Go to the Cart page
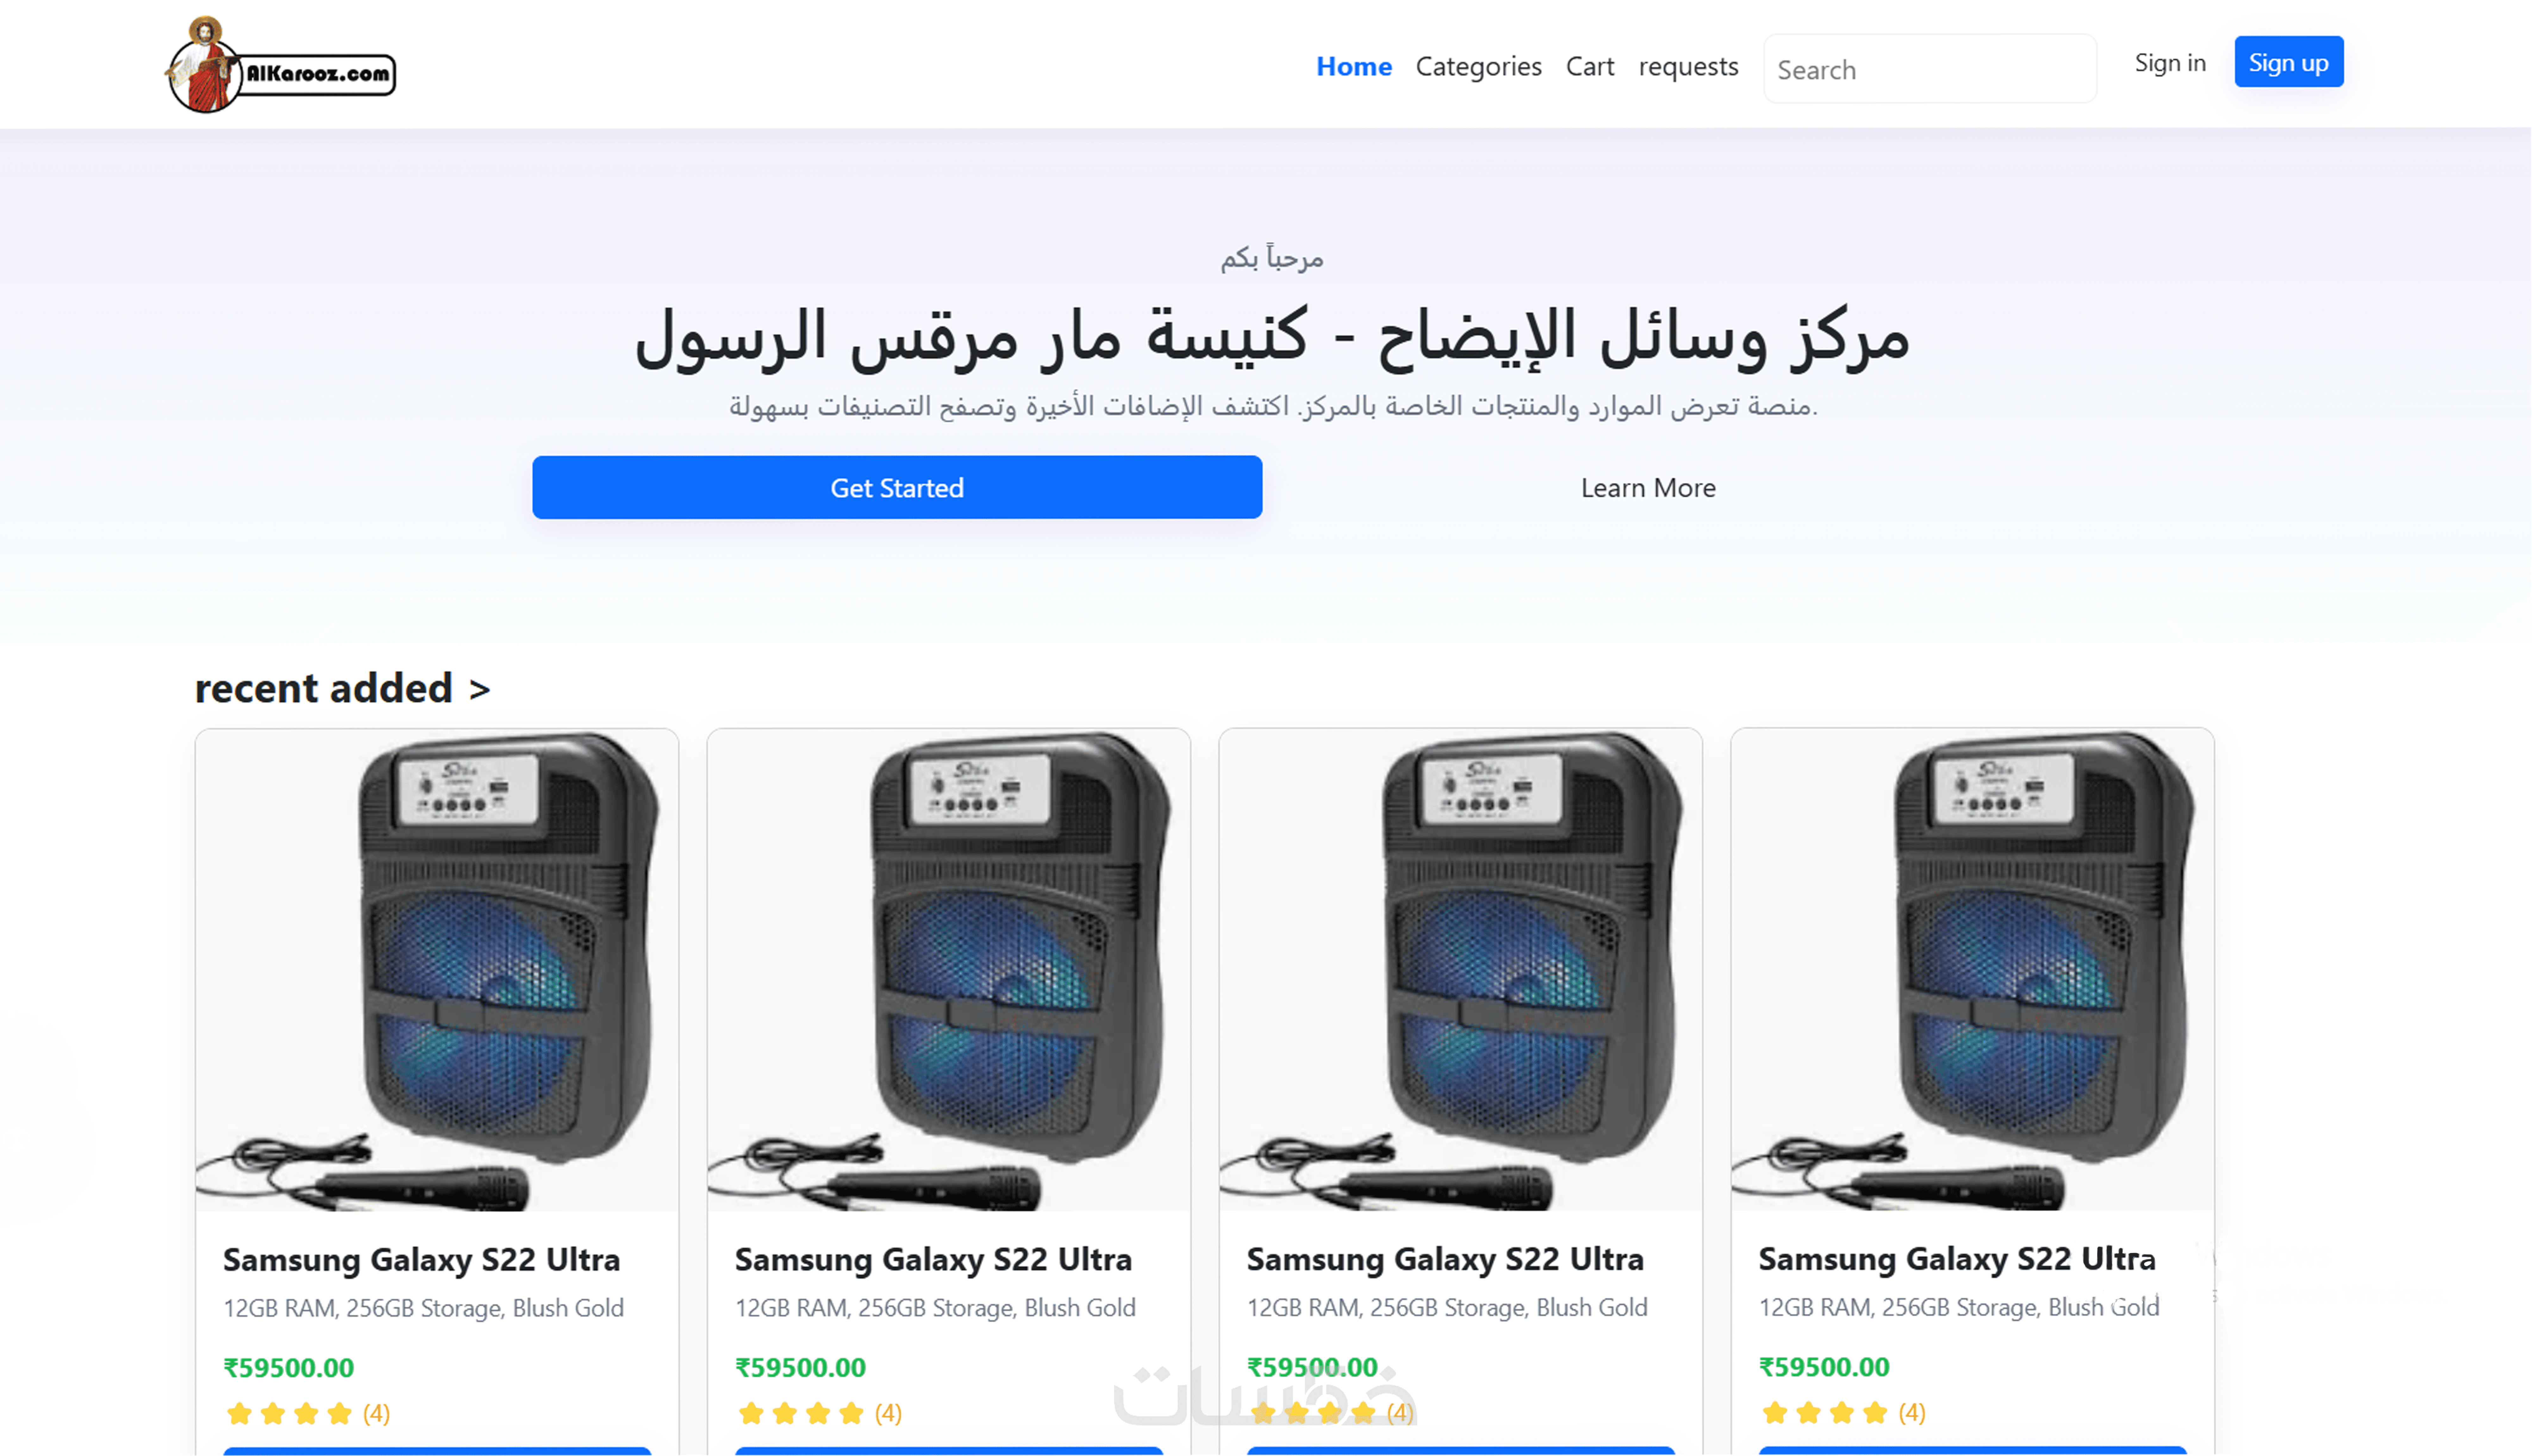The width and height of the screenshot is (2532, 1456). coord(1589,66)
